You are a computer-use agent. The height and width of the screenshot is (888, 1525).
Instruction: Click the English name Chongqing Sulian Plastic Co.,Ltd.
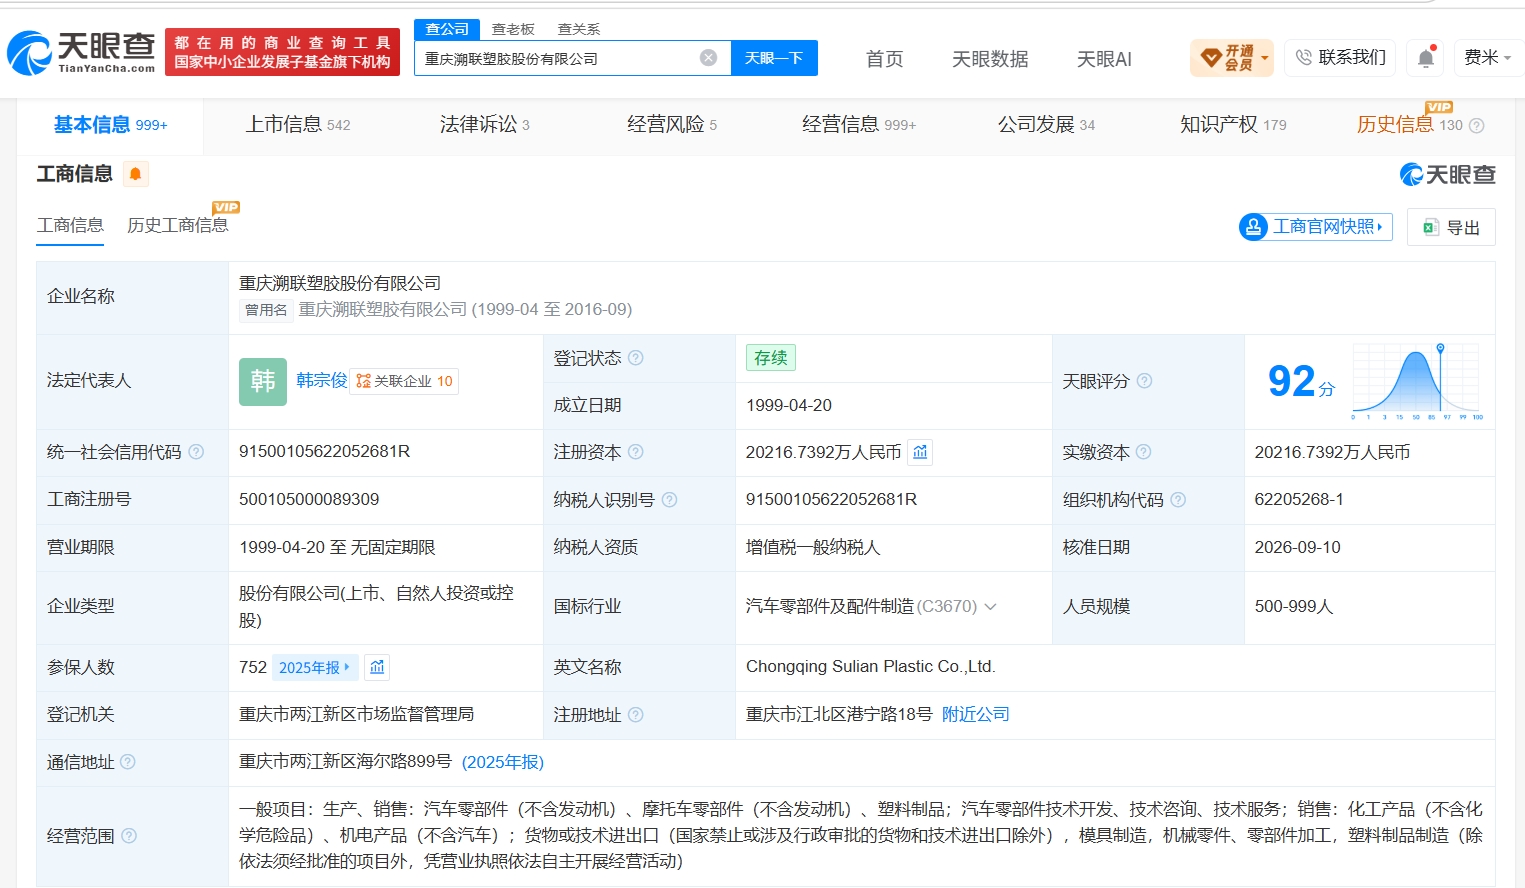[x=871, y=666]
